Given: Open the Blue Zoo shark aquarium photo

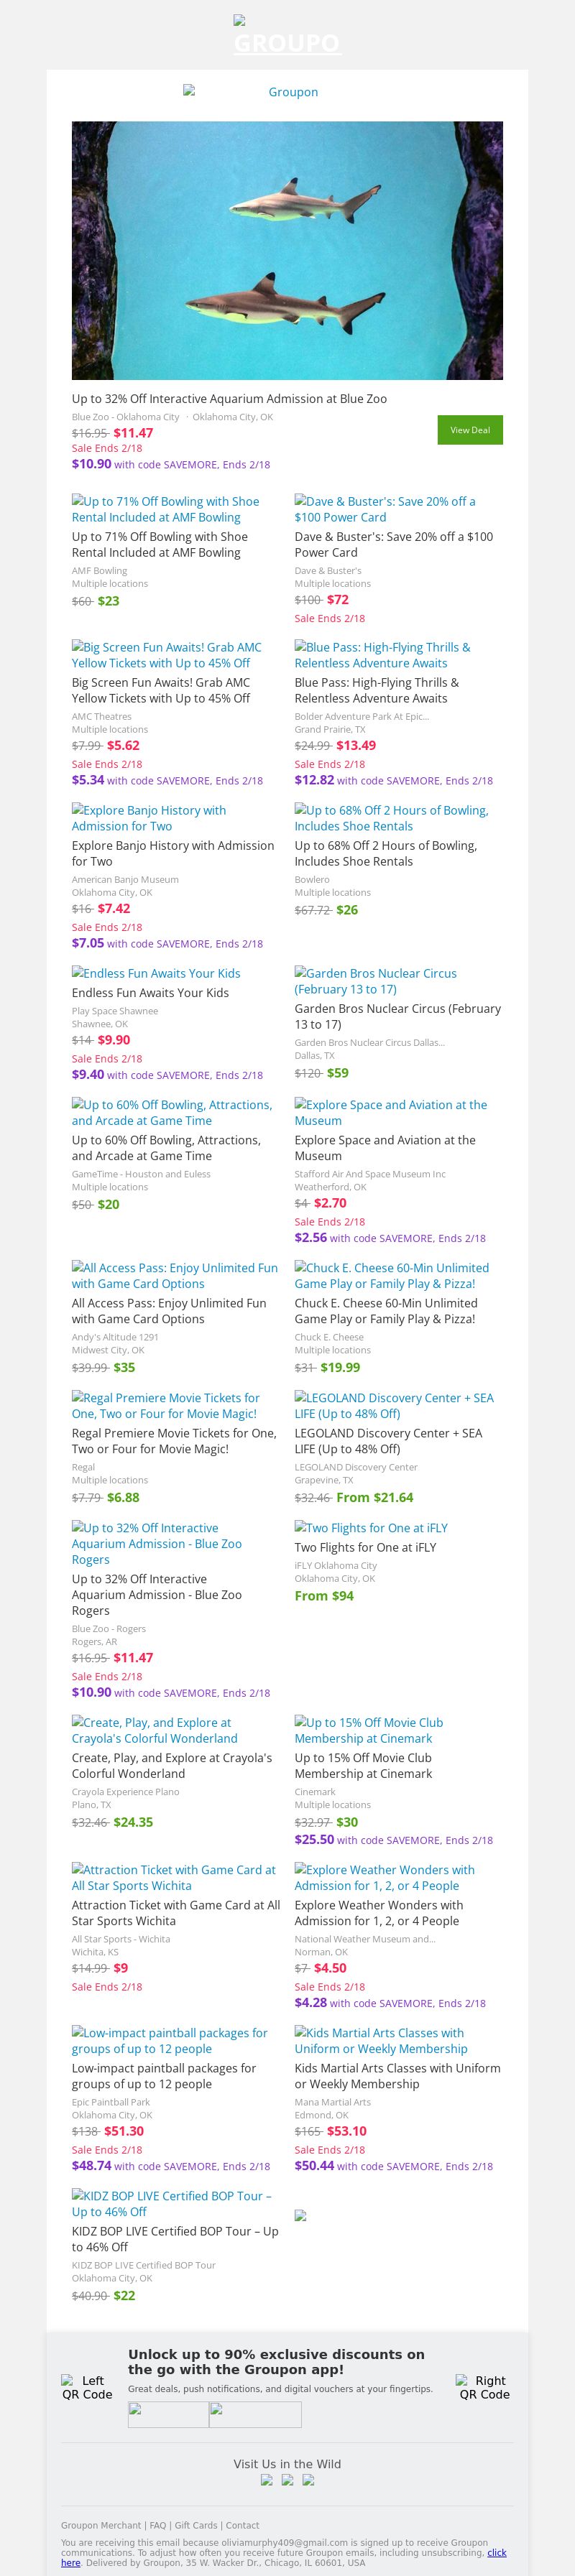Looking at the screenshot, I should (287, 250).
